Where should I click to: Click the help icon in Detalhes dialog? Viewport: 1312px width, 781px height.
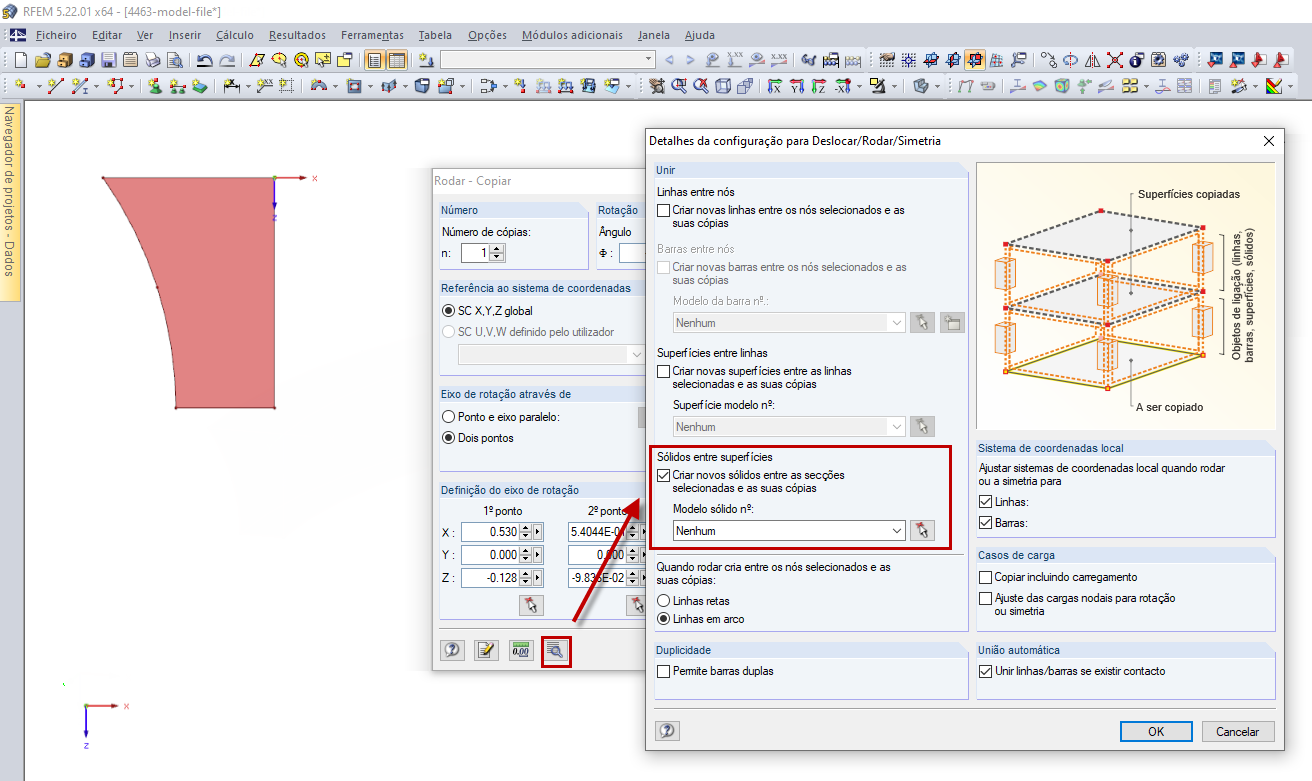point(667,731)
